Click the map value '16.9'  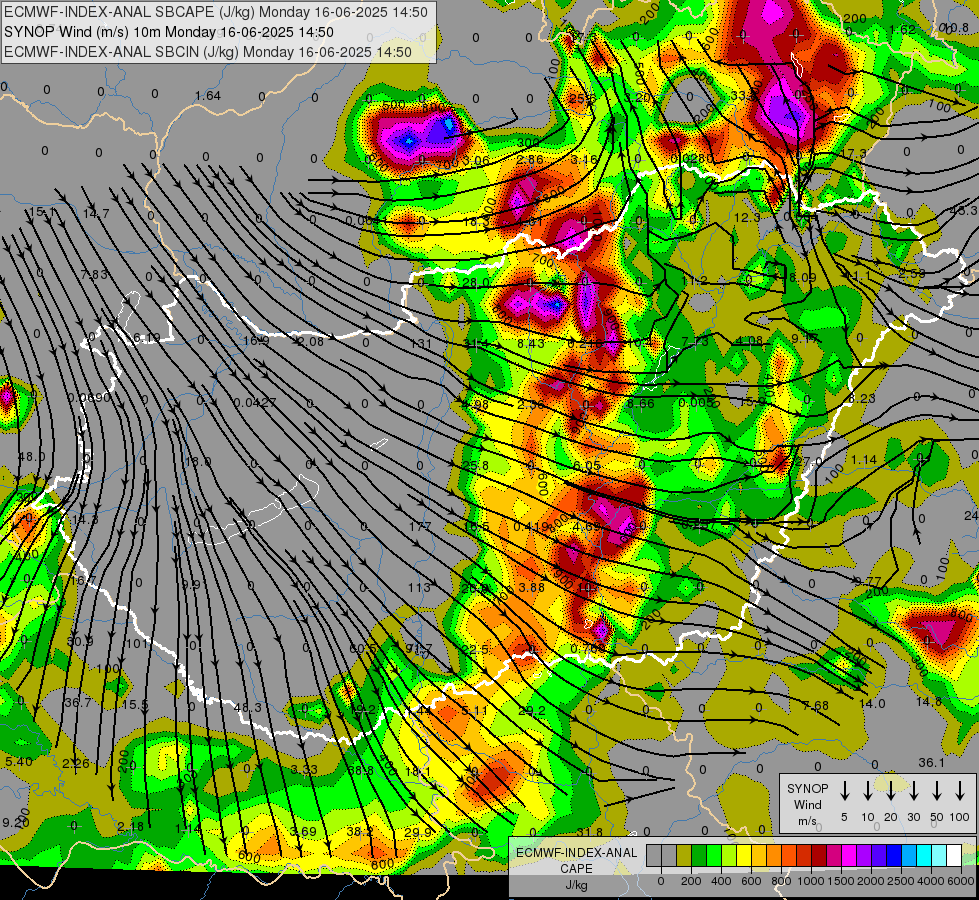point(256,340)
